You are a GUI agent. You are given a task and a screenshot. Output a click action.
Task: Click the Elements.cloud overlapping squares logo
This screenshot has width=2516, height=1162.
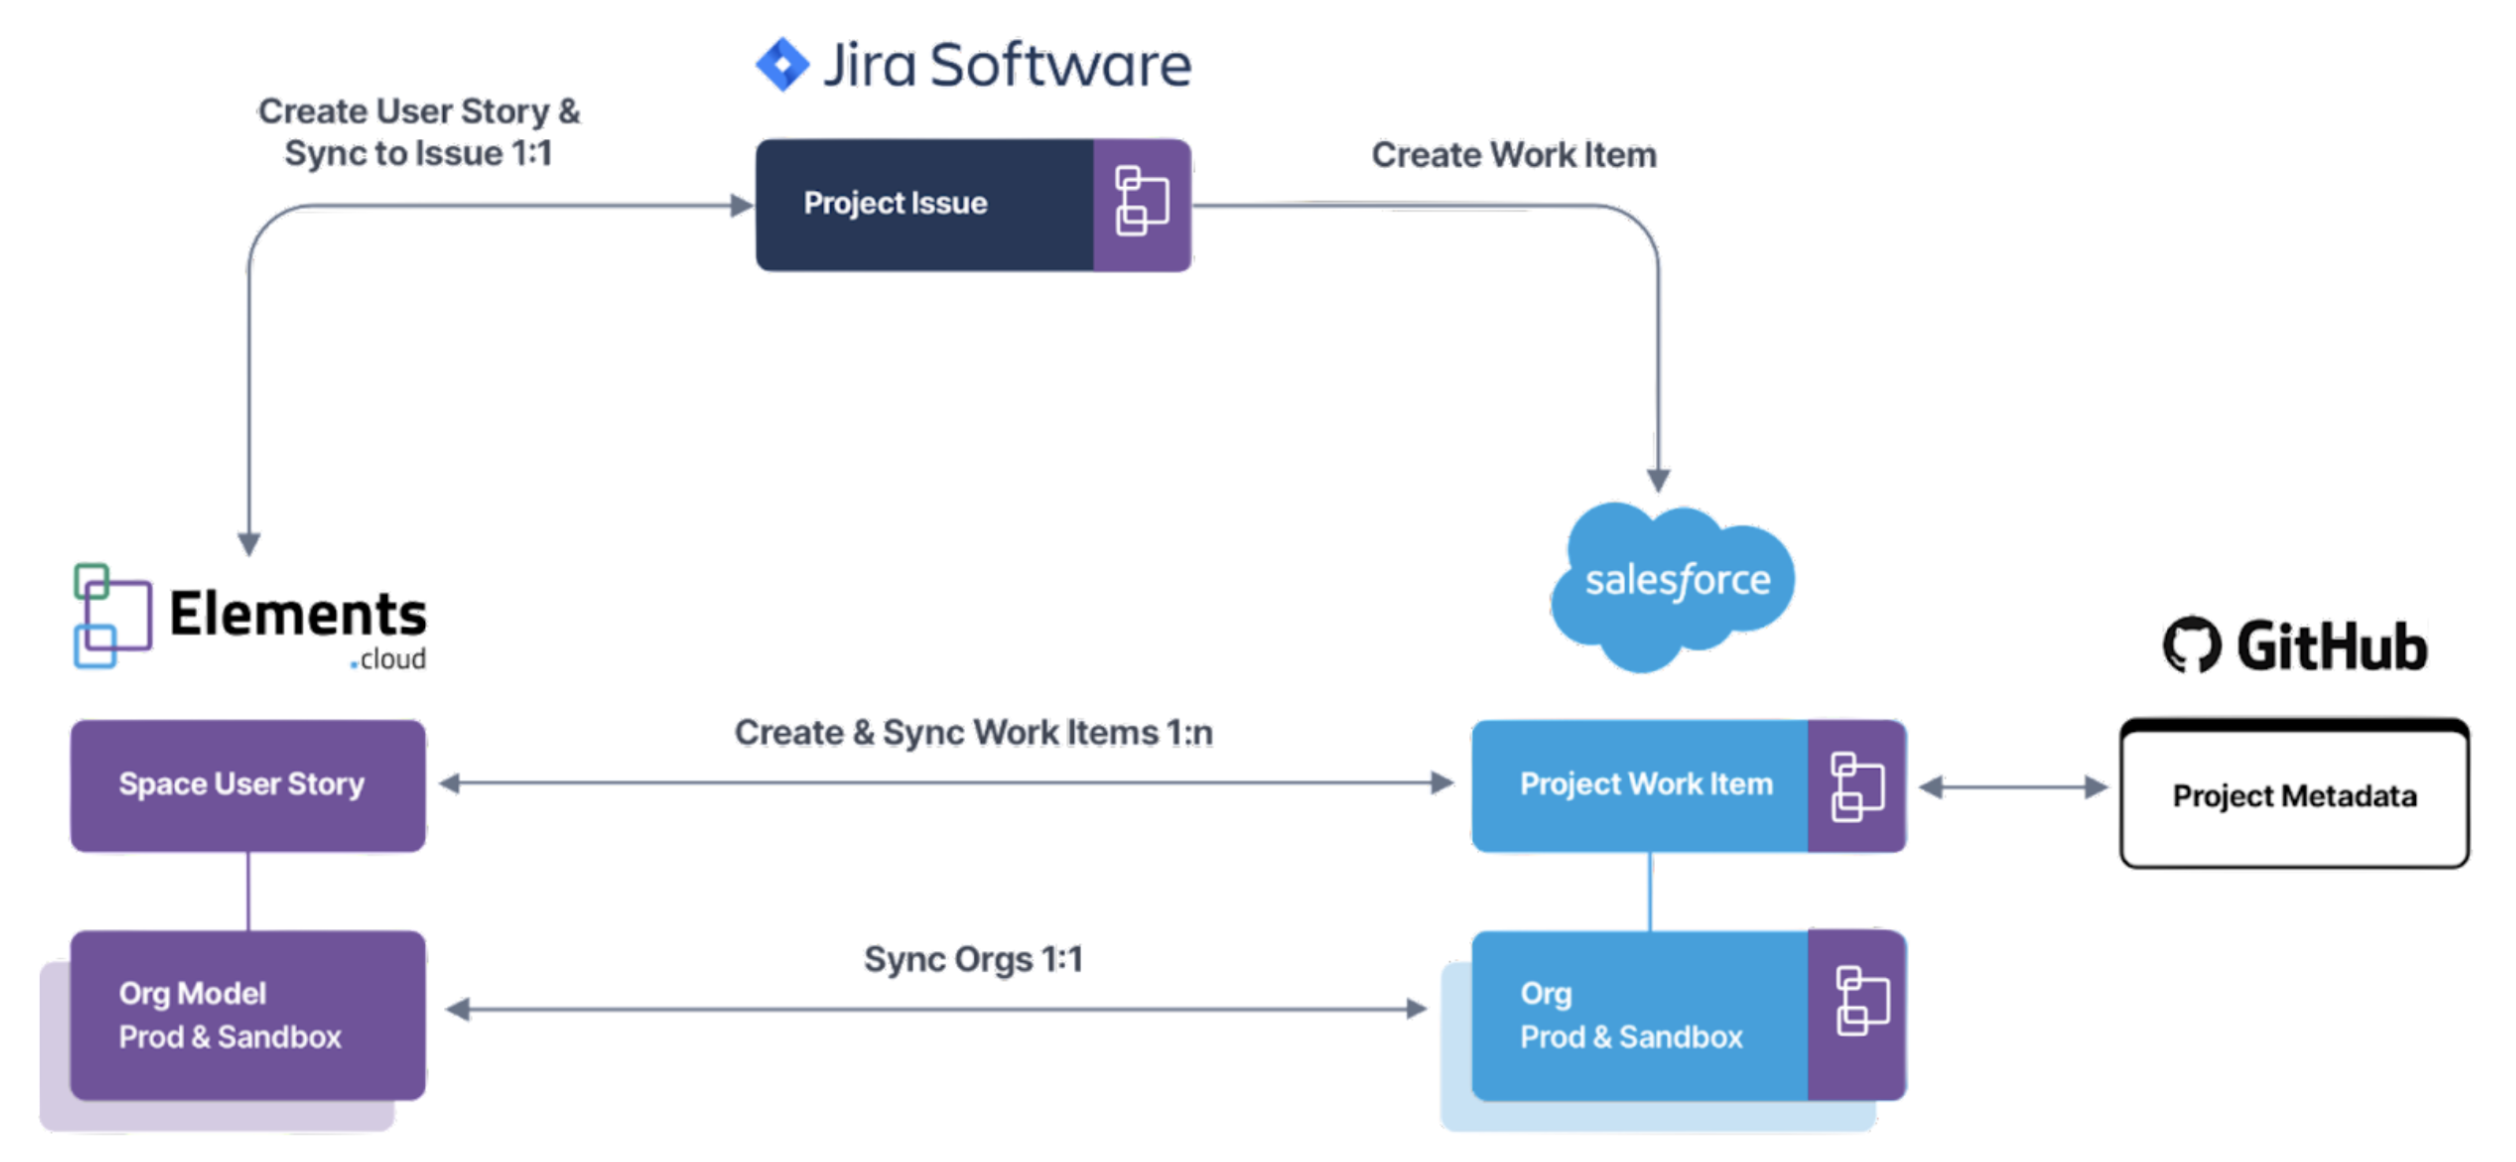(113, 616)
